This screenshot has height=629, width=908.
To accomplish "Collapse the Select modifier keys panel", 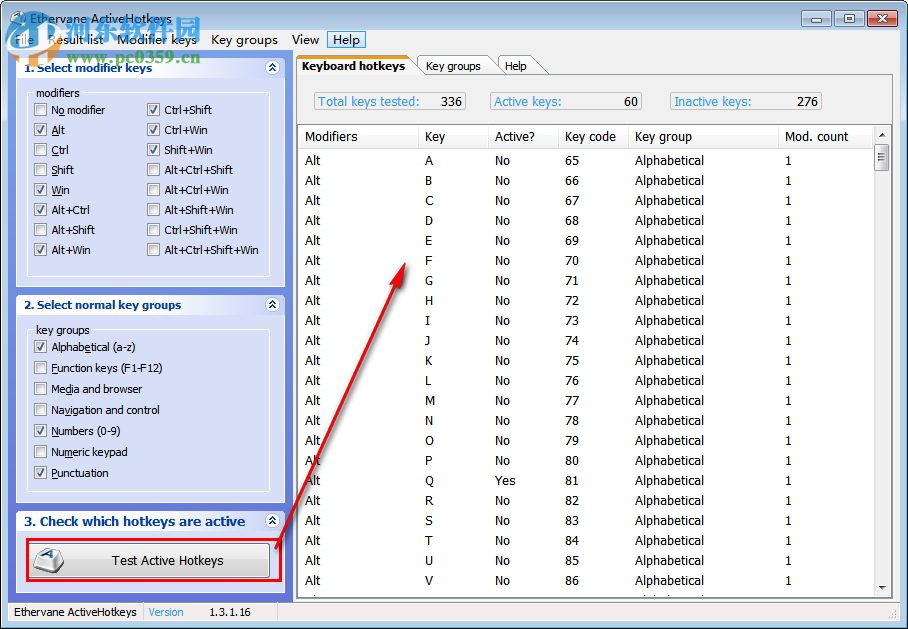I will pos(272,68).
